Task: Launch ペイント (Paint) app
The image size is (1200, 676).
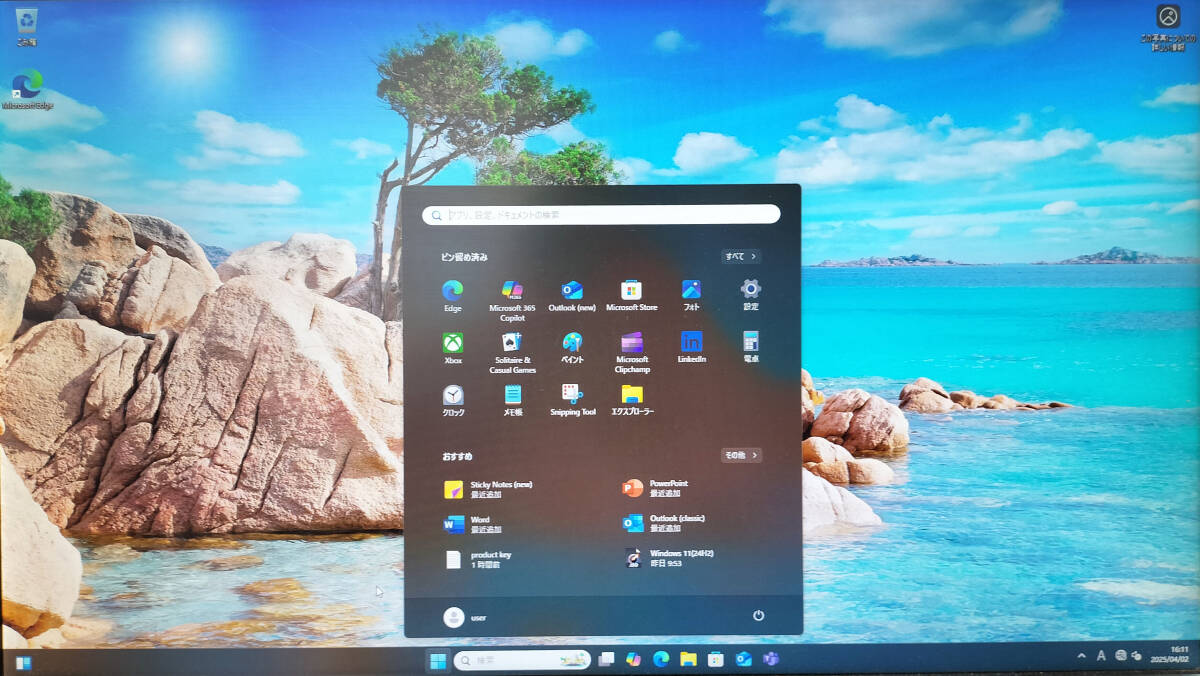Action: tap(572, 347)
